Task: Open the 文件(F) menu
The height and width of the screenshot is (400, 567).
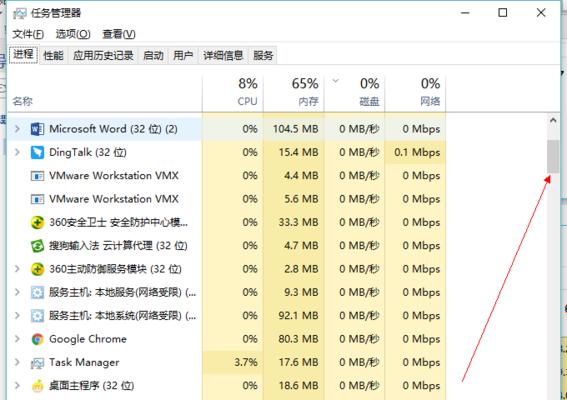Action: click(x=28, y=34)
